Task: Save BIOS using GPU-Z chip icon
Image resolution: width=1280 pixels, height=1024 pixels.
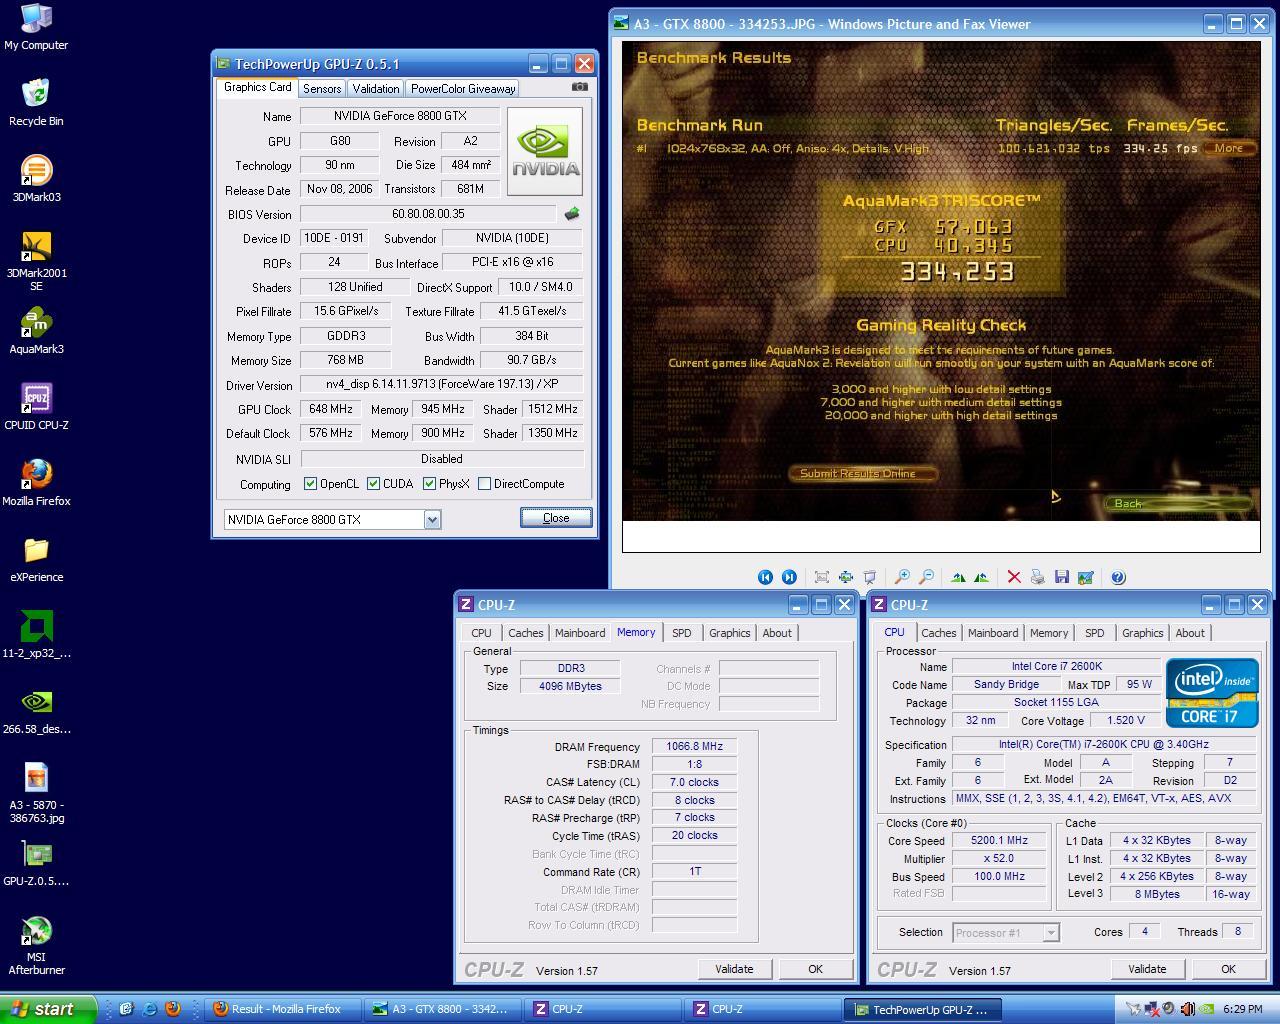Action: pyautogui.click(x=572, y=214)
